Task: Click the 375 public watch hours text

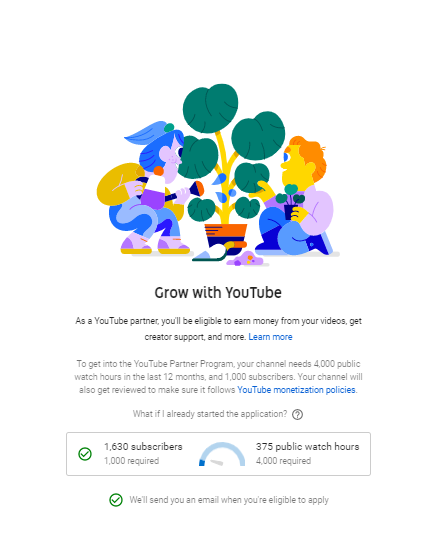Action: pos(307,446)
